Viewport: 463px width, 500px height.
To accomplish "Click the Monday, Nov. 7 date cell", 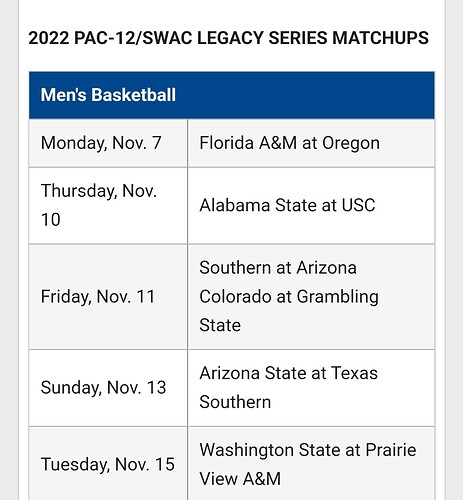I will click(x=108, y=143).
